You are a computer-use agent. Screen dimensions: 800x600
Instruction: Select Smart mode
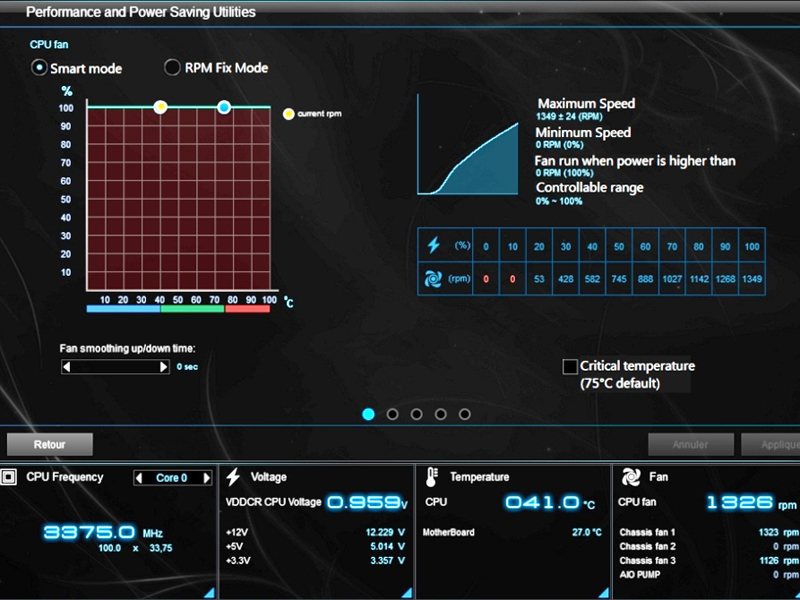pyautogui.click(x=38, y=67)
